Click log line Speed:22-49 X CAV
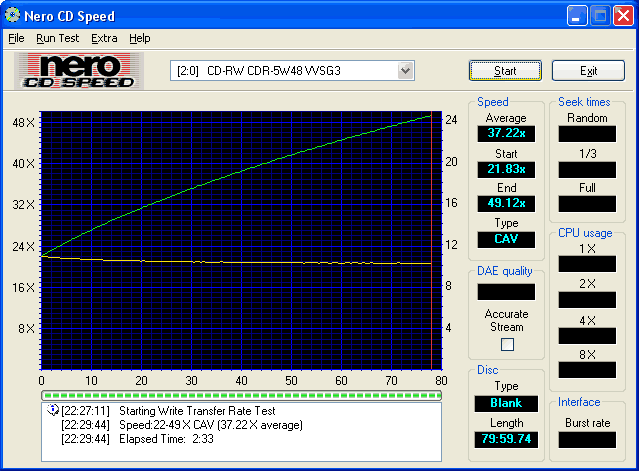Image resolution: width=639 pixels, height=471 pixels. [211, 425]
